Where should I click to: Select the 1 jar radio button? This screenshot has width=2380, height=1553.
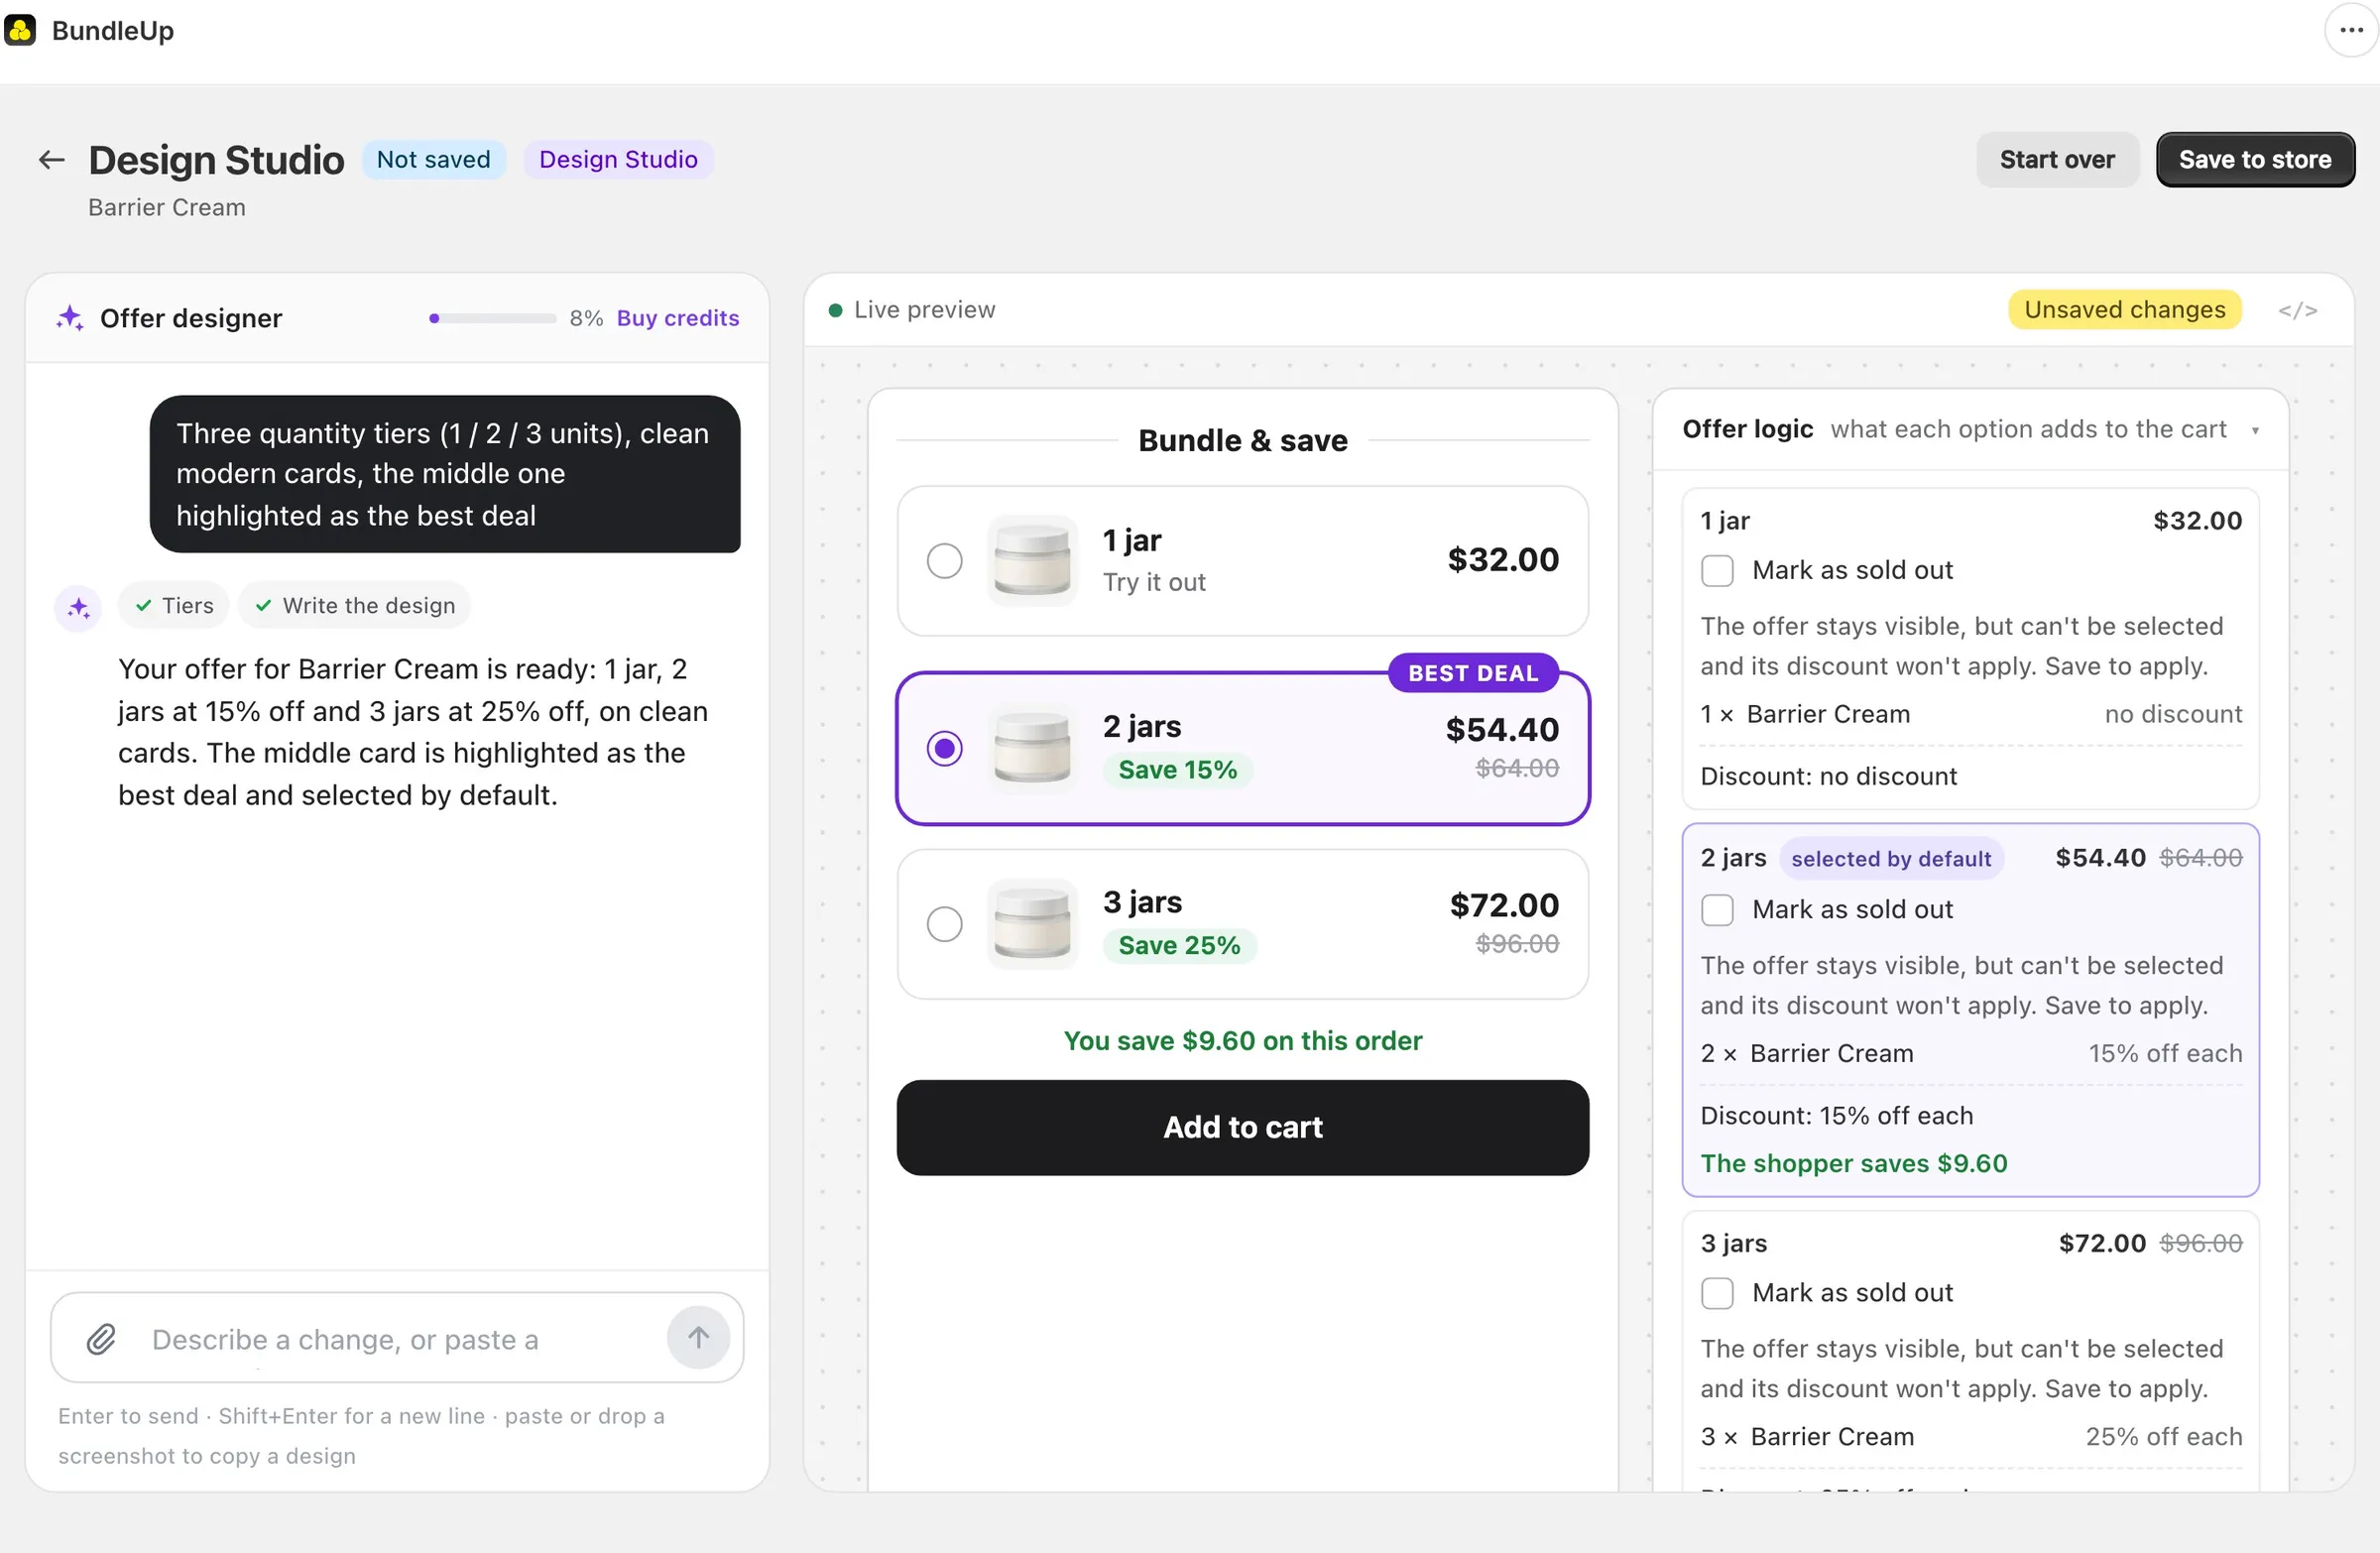click(944, 560)
